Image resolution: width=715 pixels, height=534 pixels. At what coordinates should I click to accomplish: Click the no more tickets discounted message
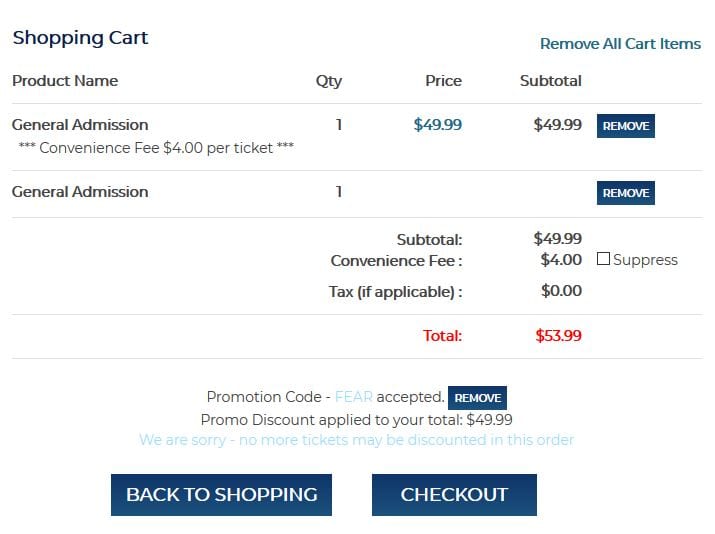(356, 440)
